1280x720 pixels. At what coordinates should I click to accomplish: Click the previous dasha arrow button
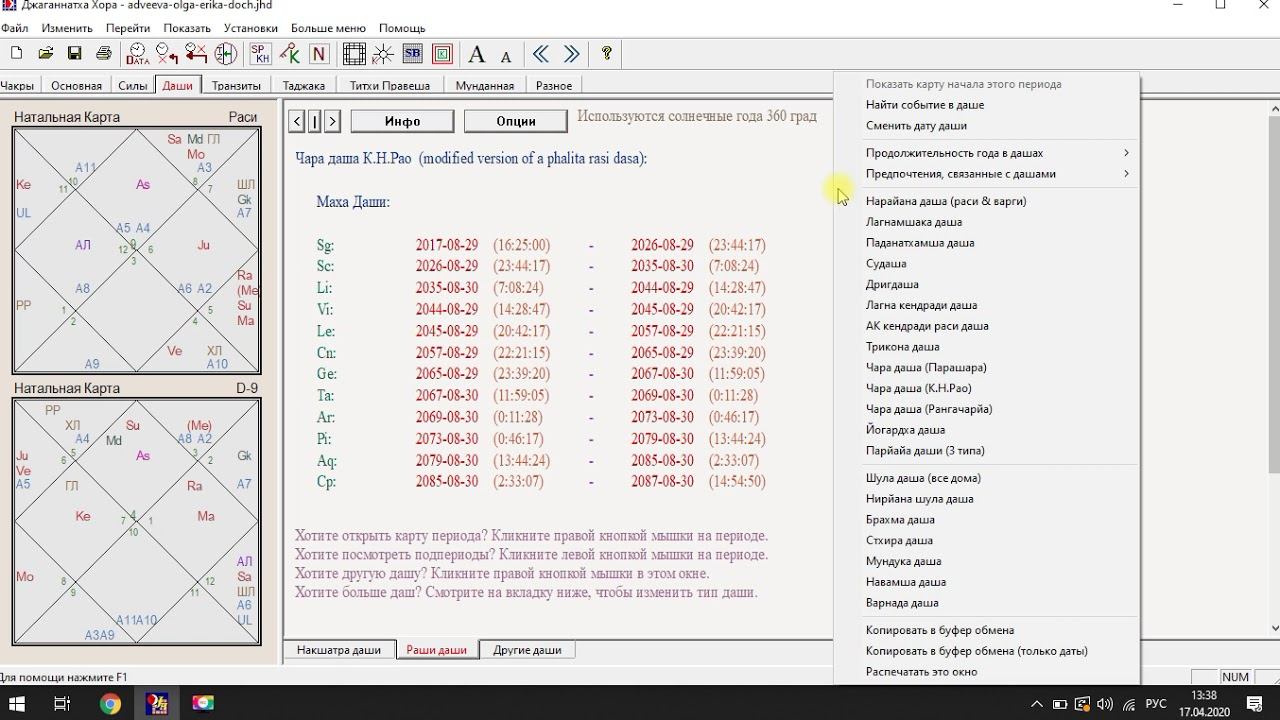[297, 121]
